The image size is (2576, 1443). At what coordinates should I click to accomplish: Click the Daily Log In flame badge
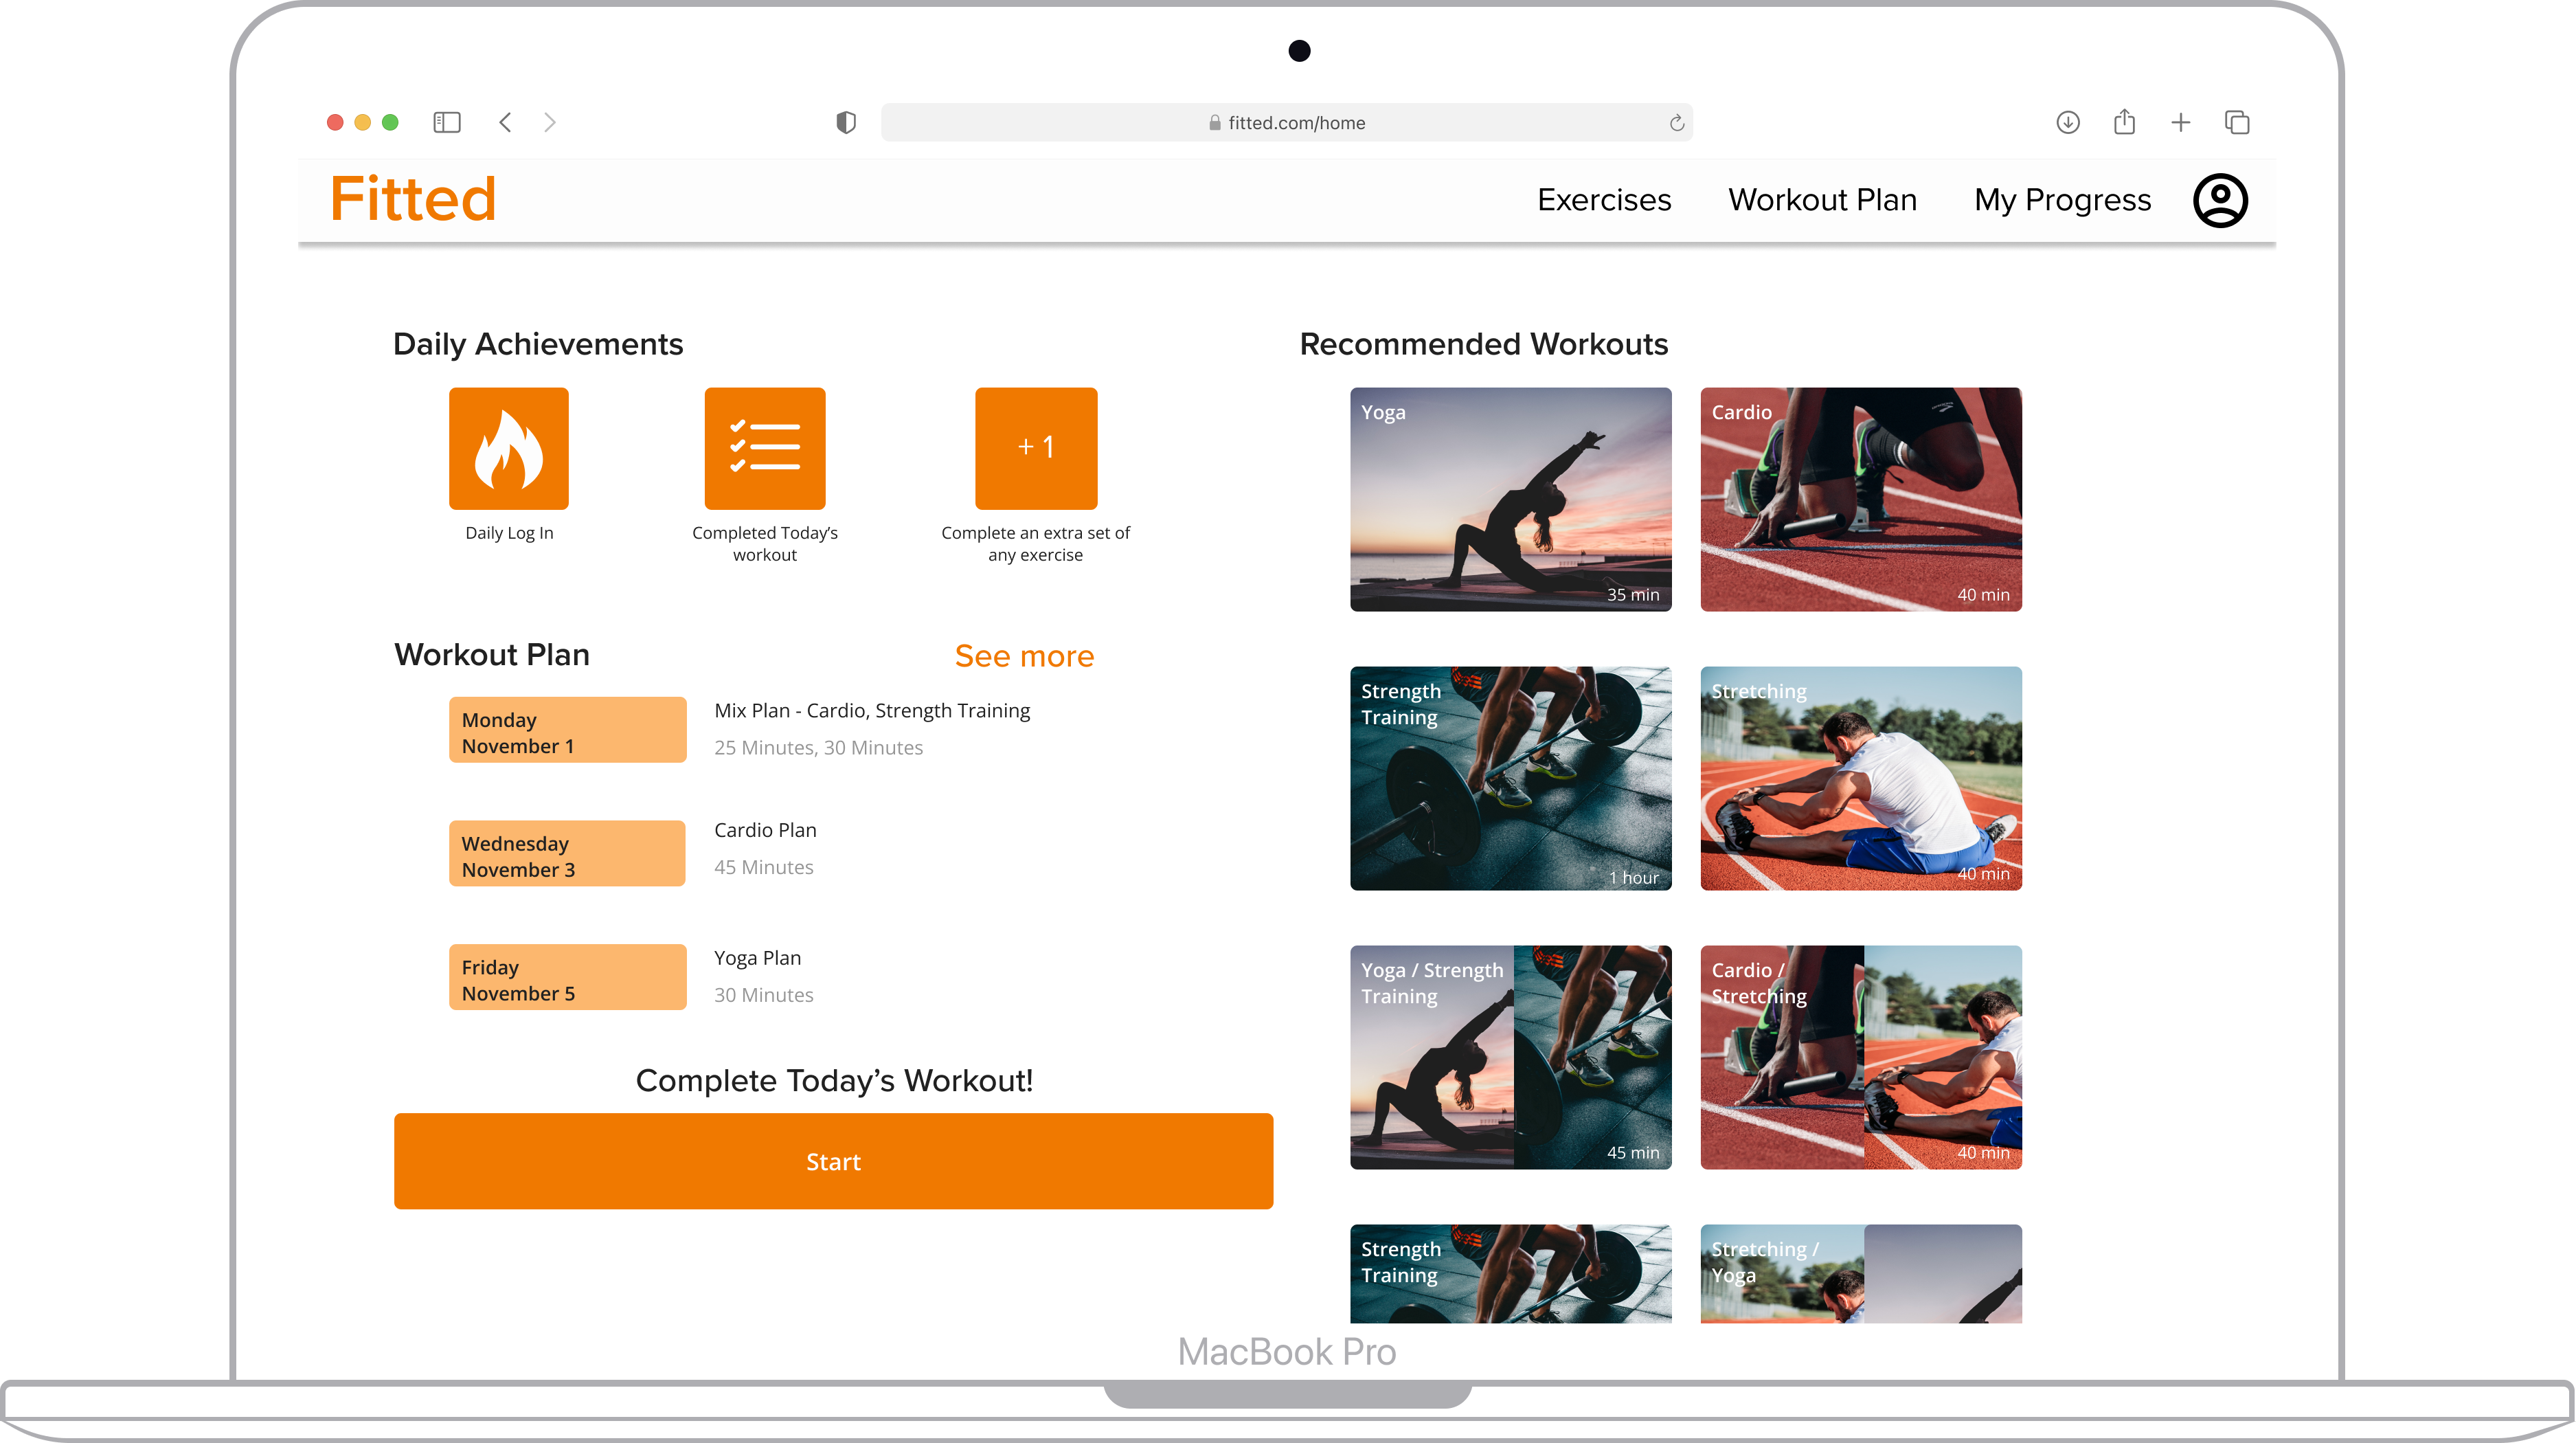[x=508, y=448]
